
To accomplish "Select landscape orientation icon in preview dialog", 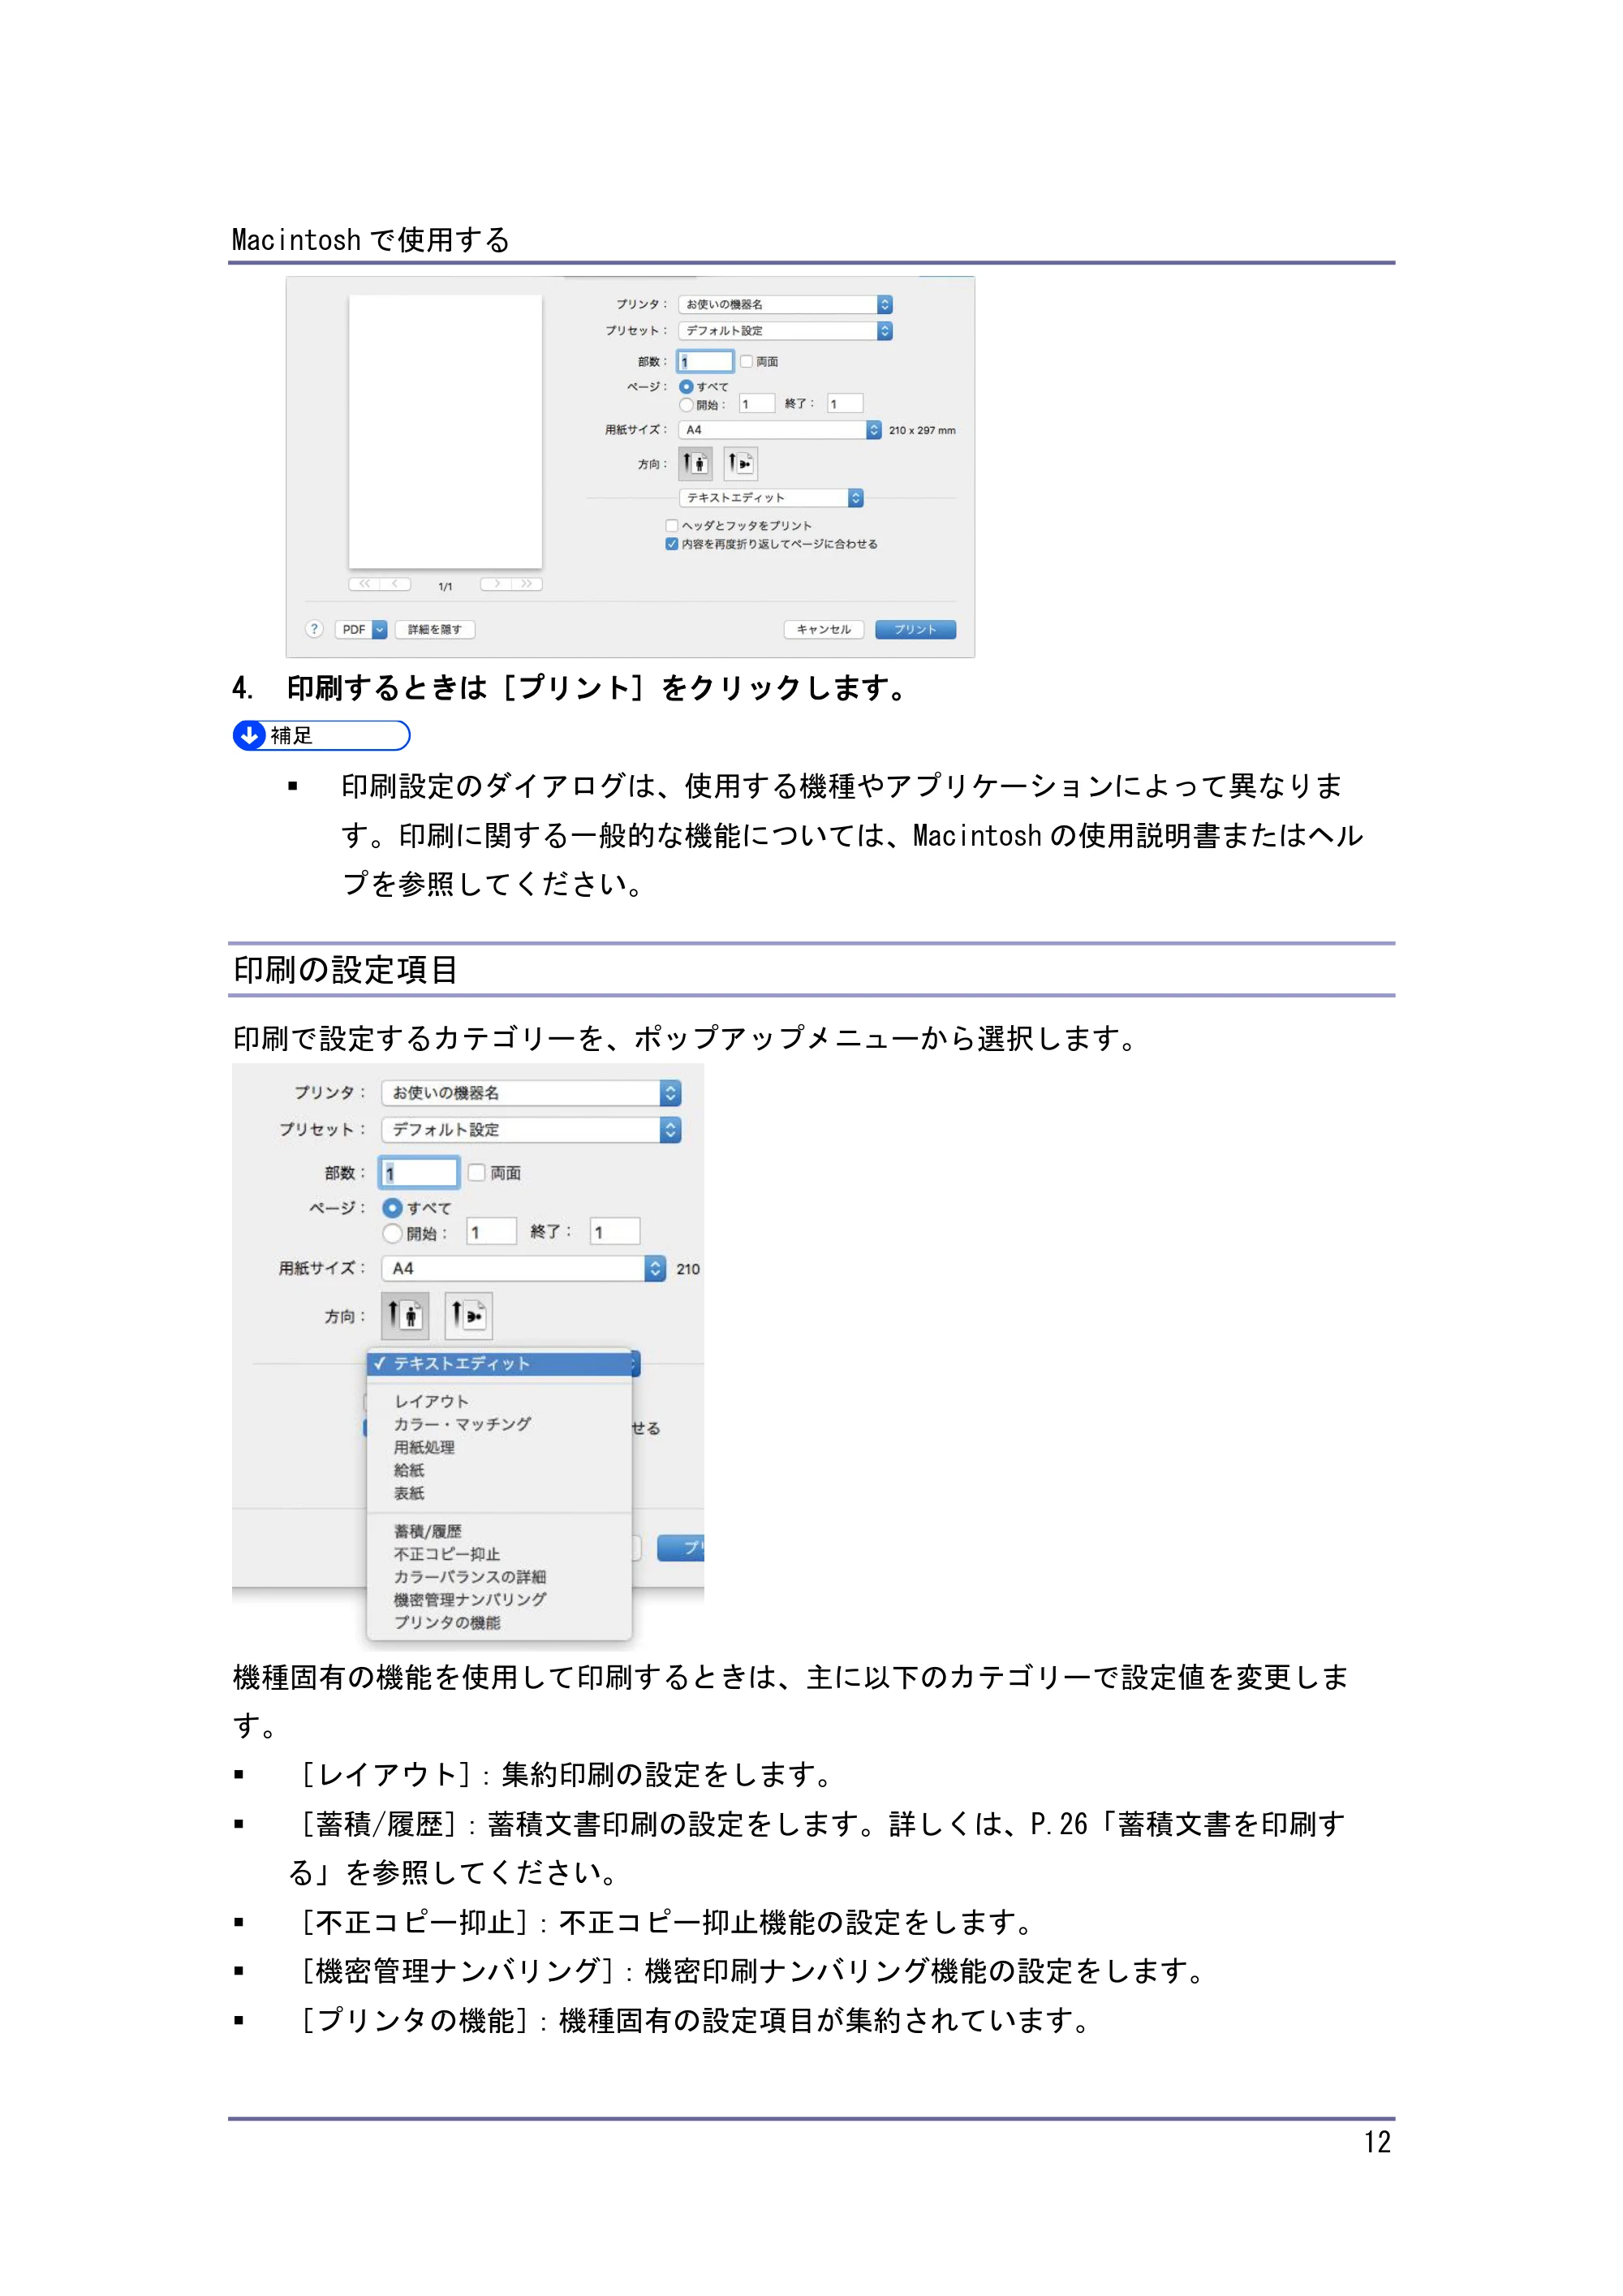I will click(740, 463).
